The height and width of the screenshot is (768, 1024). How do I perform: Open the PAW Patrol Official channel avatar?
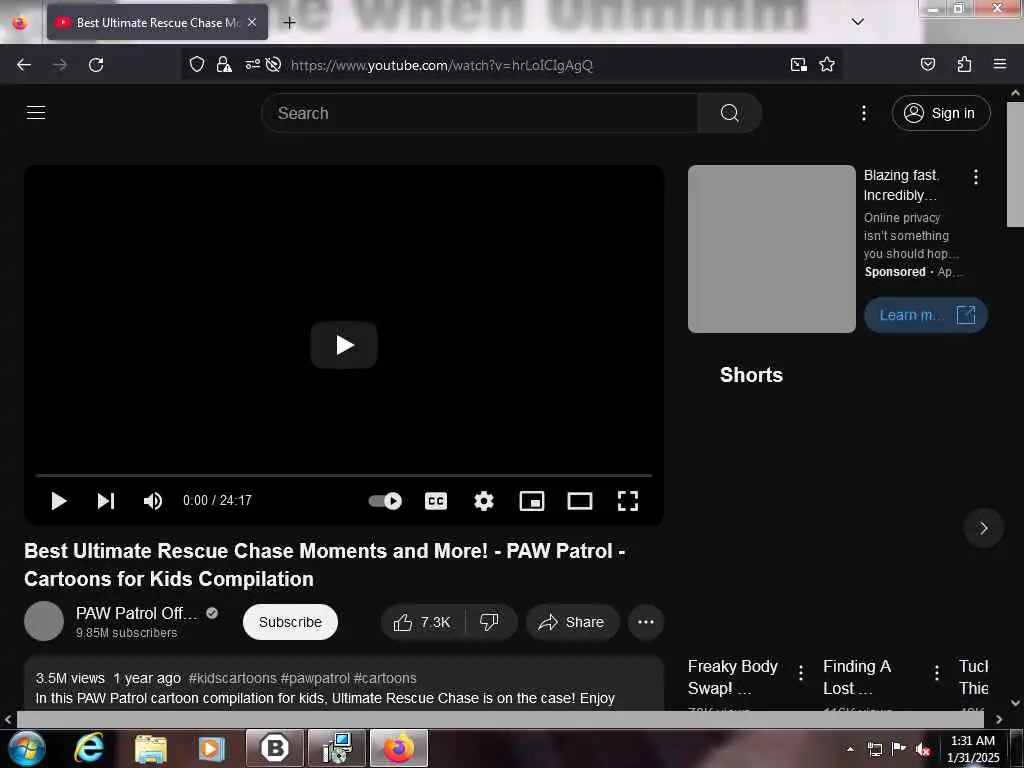click(x=44, y=621)
